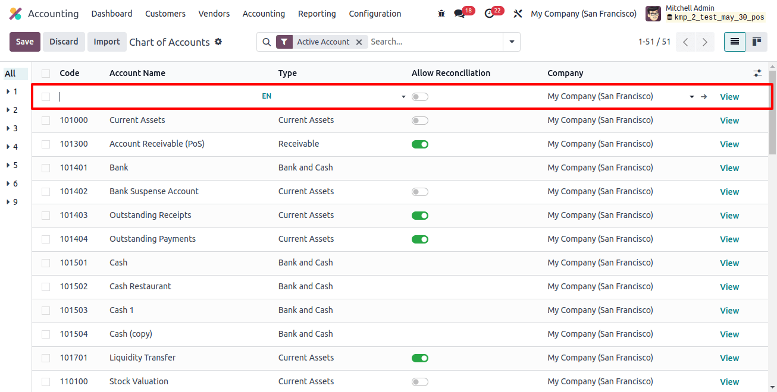Disable reconciliation for Outstanding Payments
The width and height of the screenshot is (777, 392).
[x=420, y=239]
